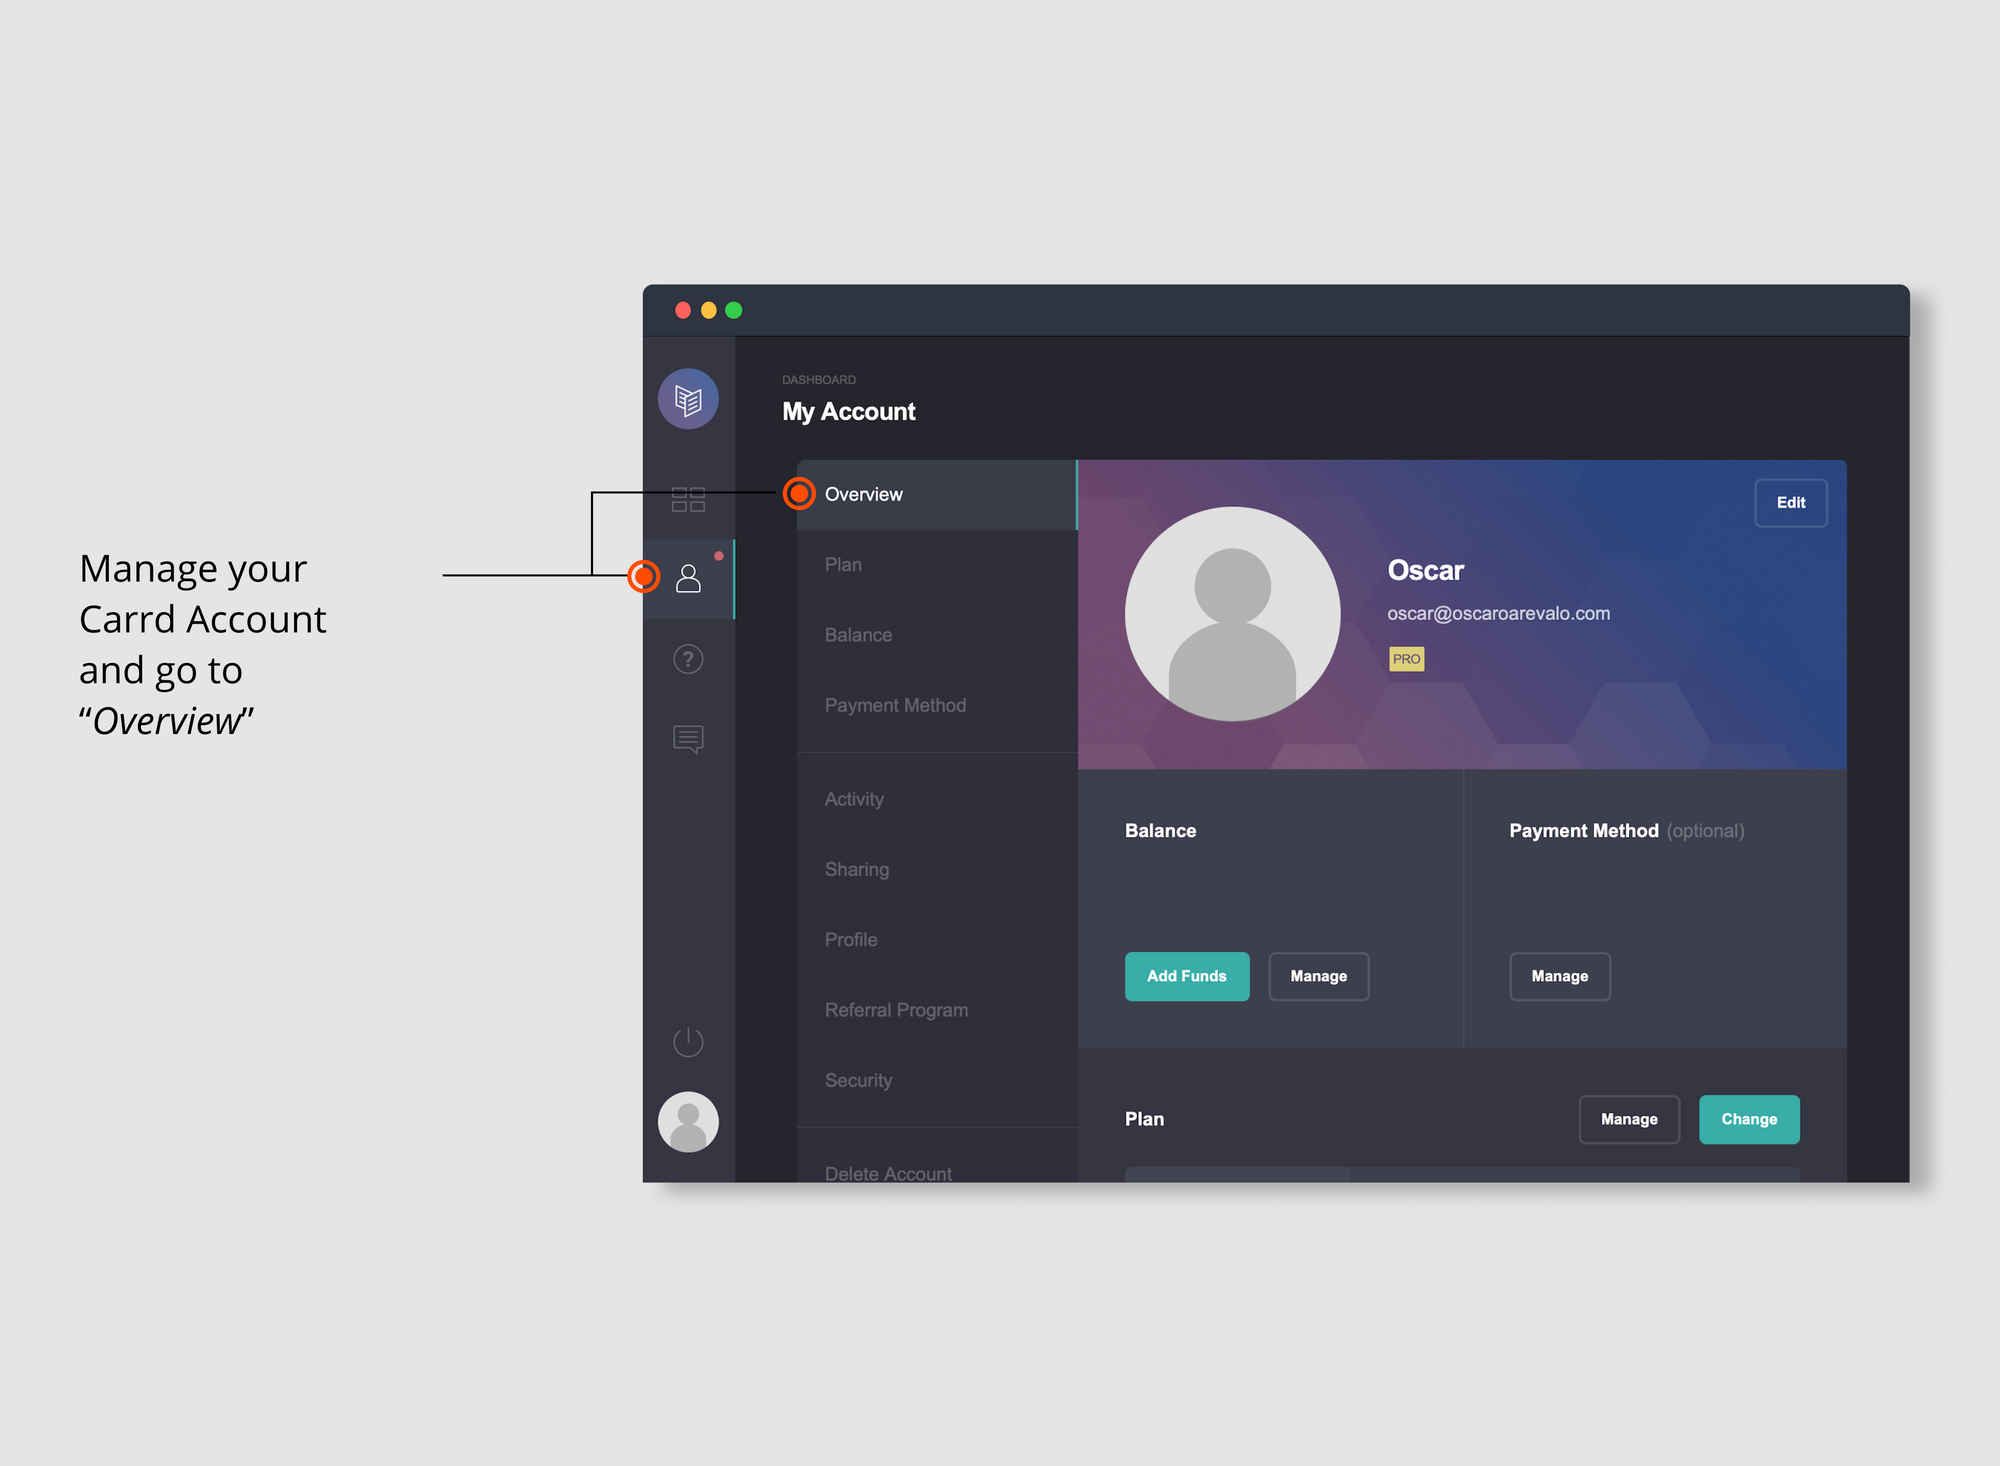Click the help question mark icon
This screenshot has height=1466, width=2000.
(688, 658)
